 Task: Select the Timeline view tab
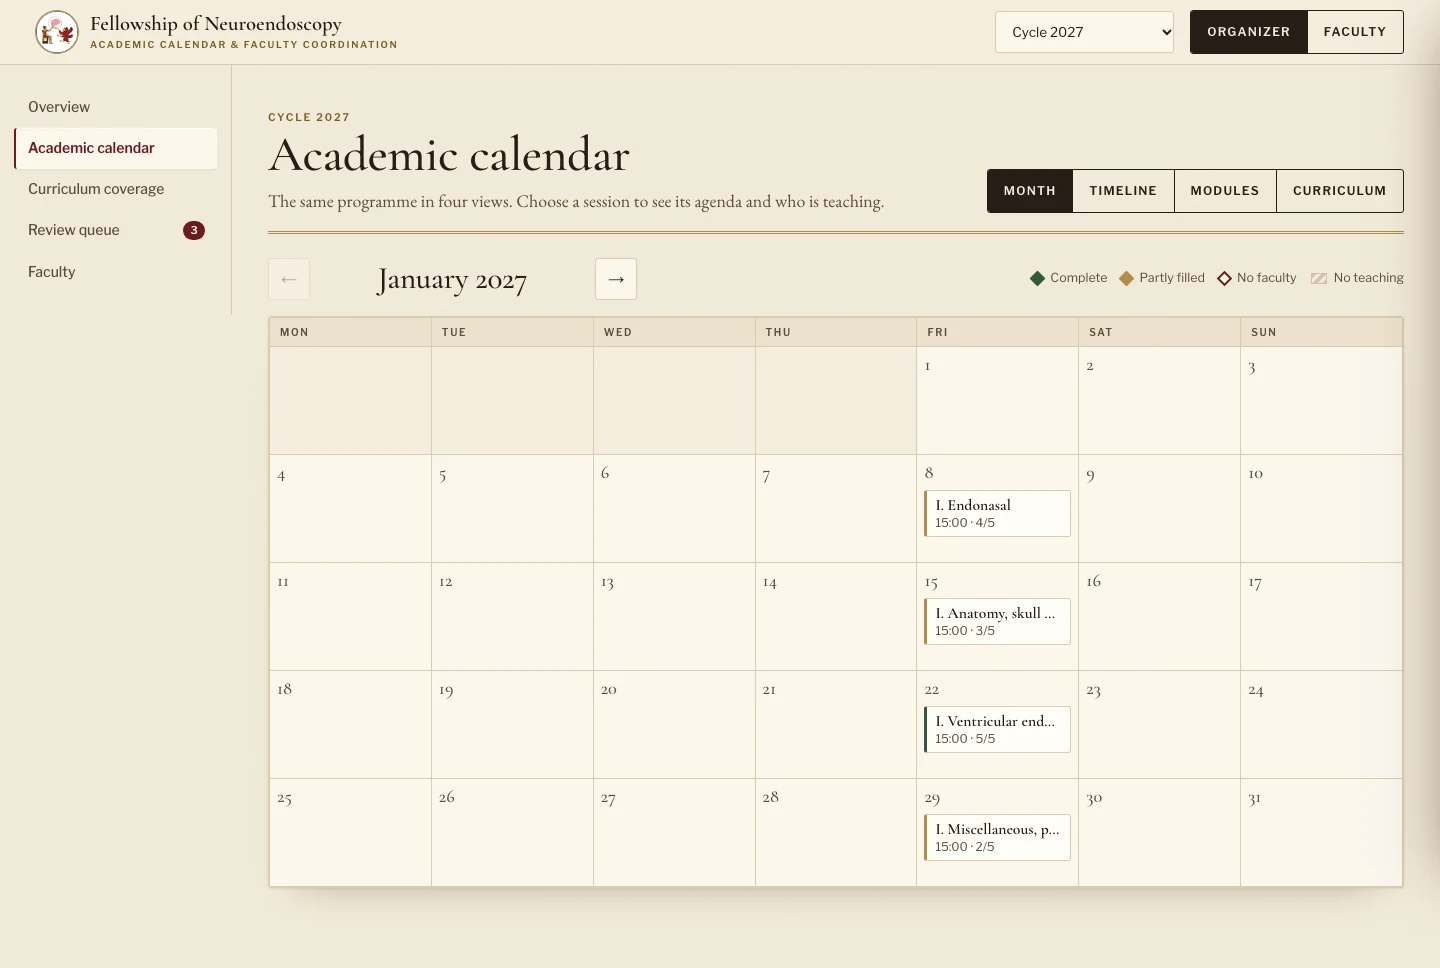tap(1123, 191)
